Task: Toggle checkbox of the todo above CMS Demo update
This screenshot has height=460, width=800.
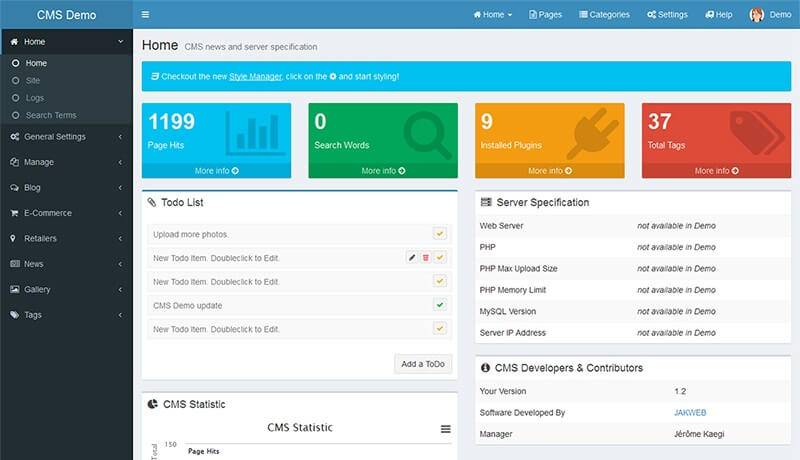Action: (x=439, y=281)
